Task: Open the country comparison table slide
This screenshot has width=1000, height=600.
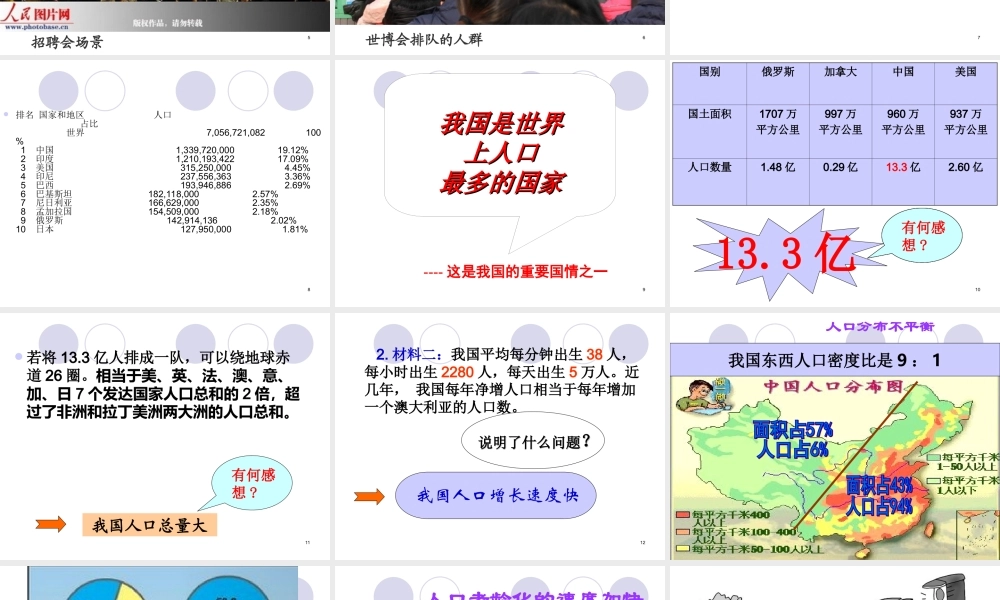Action: click(x=835, y=183)
